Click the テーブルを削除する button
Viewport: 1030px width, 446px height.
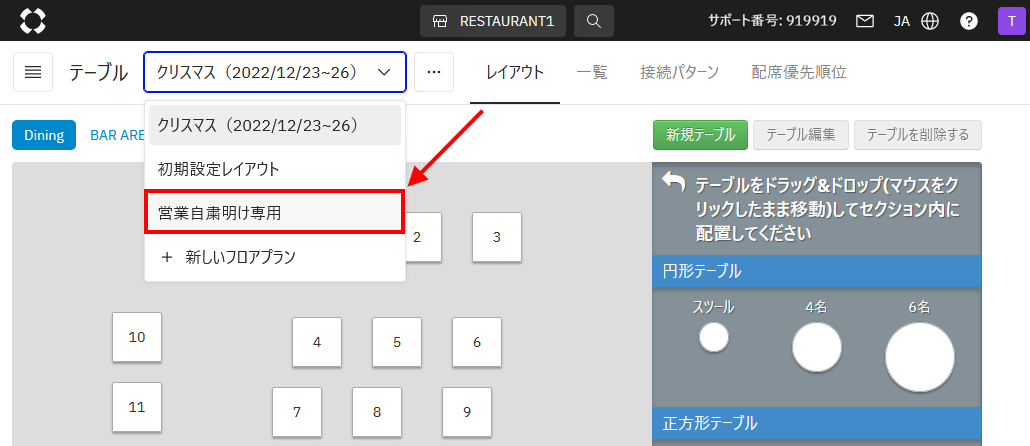[x=918, y=135]
